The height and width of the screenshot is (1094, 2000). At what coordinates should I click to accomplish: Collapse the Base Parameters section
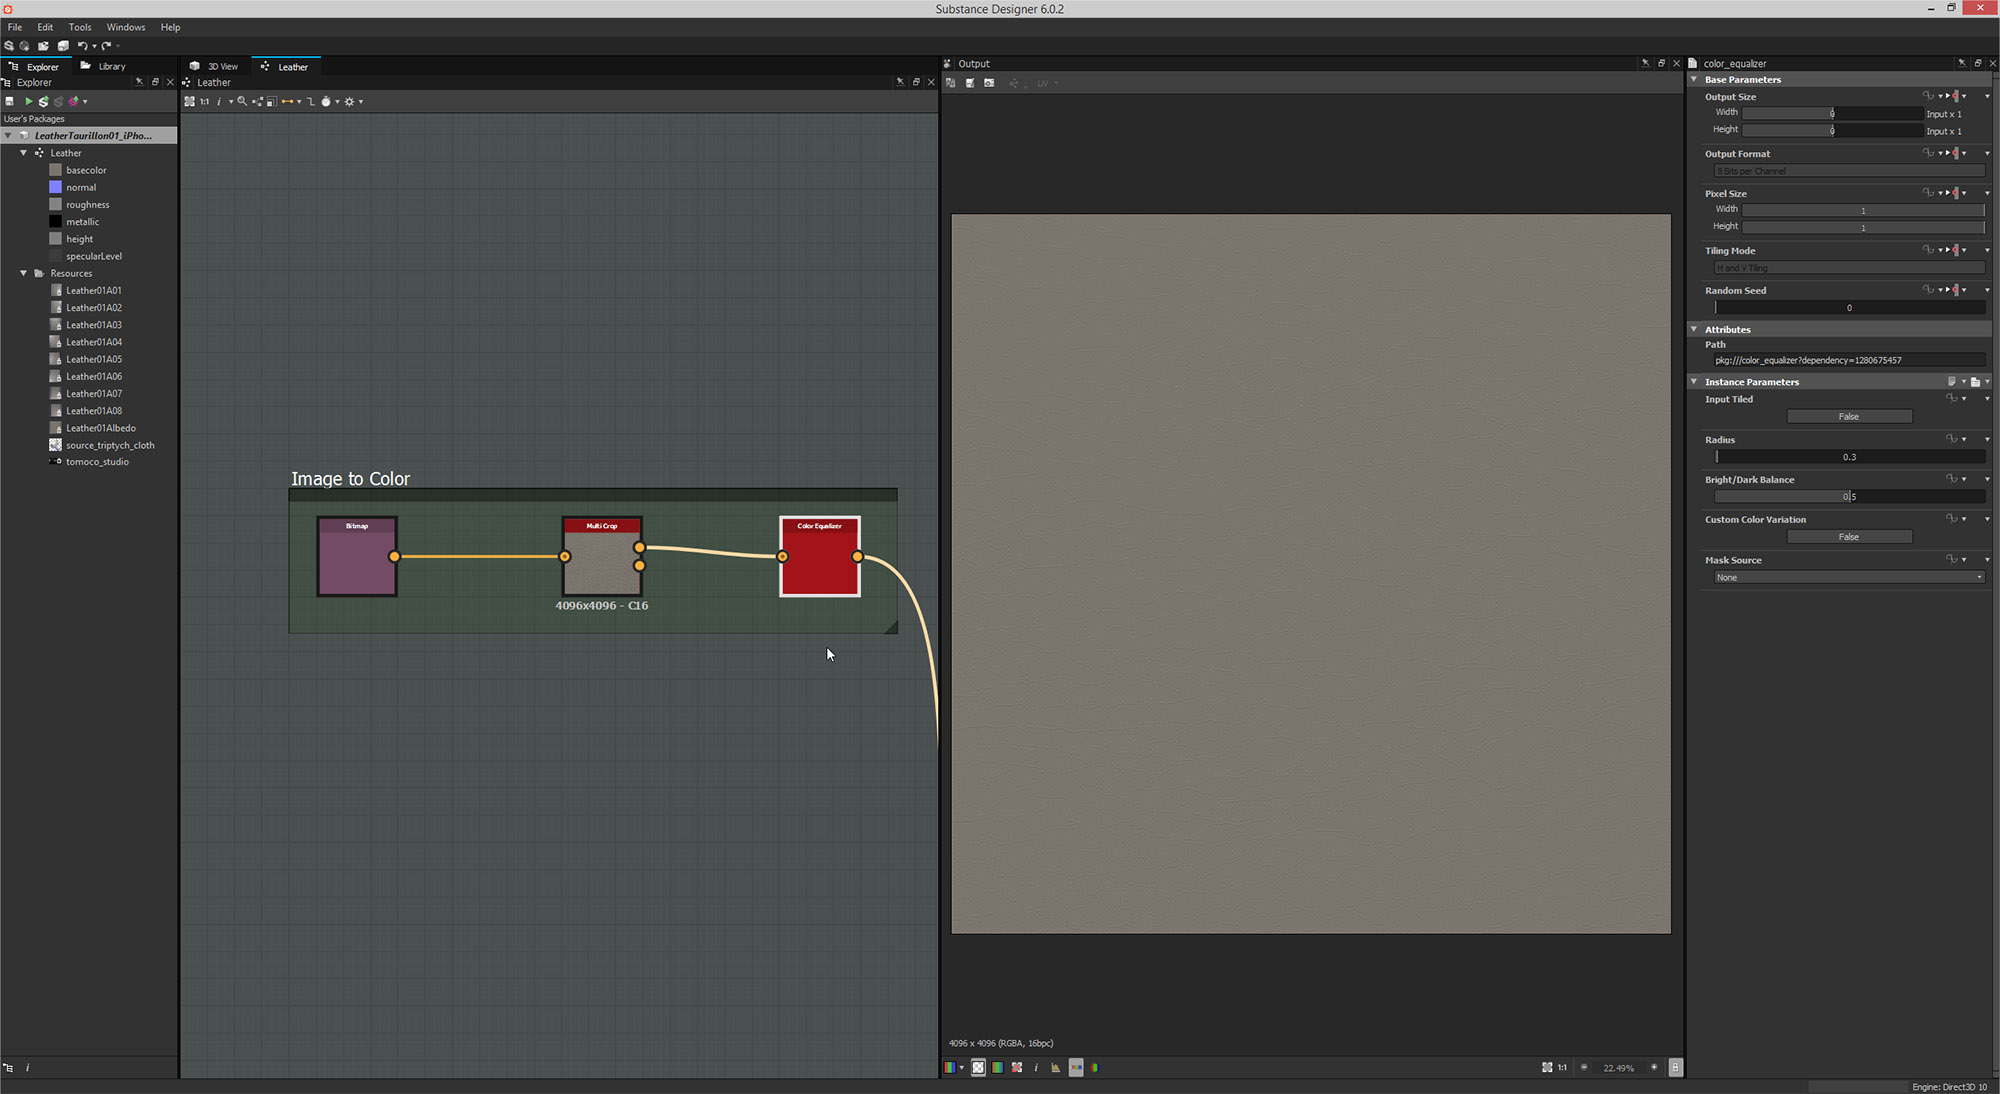[x=1694, y=79]
